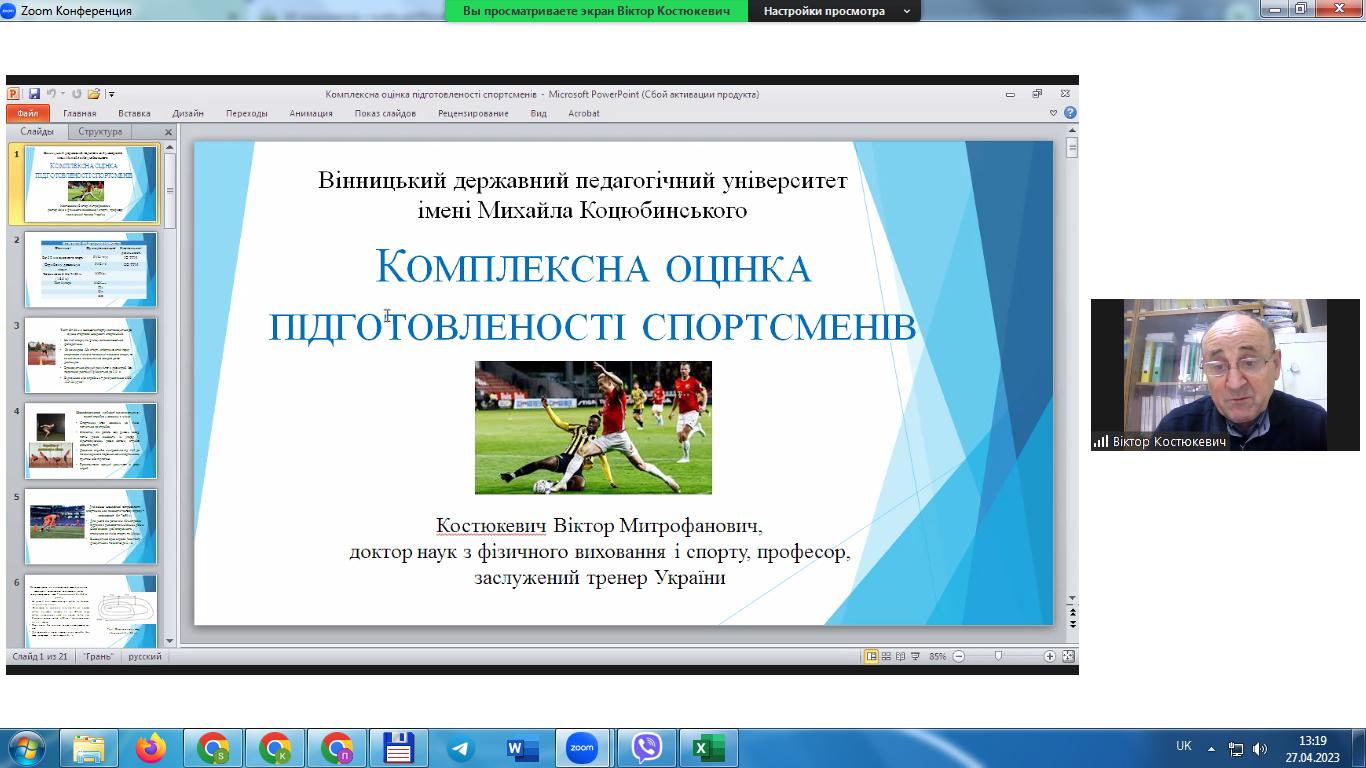1366x768 pixels.
Task: Click the zoom in plus button
Action: click(1049, 656)
